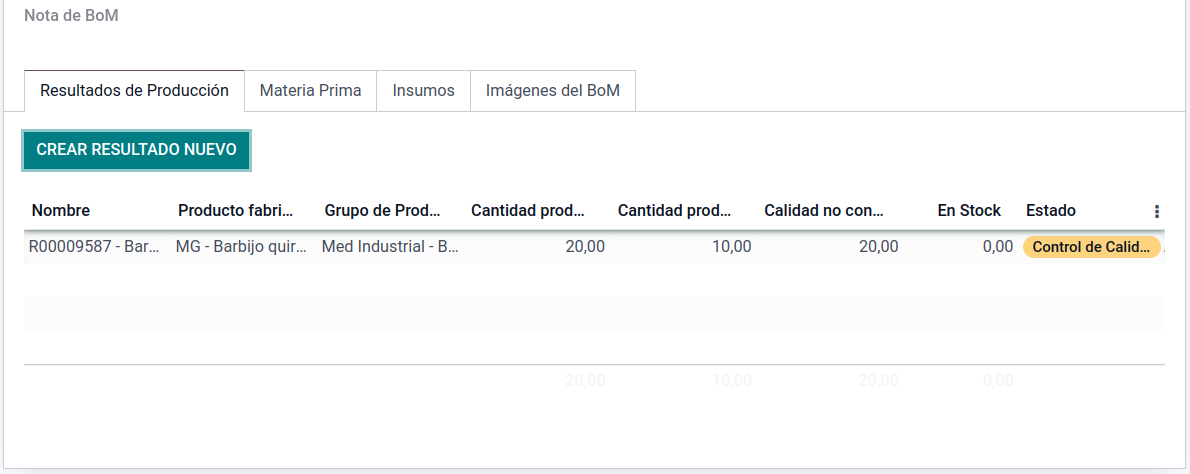Click the Control de Calidad status badge

[1091, 247]
